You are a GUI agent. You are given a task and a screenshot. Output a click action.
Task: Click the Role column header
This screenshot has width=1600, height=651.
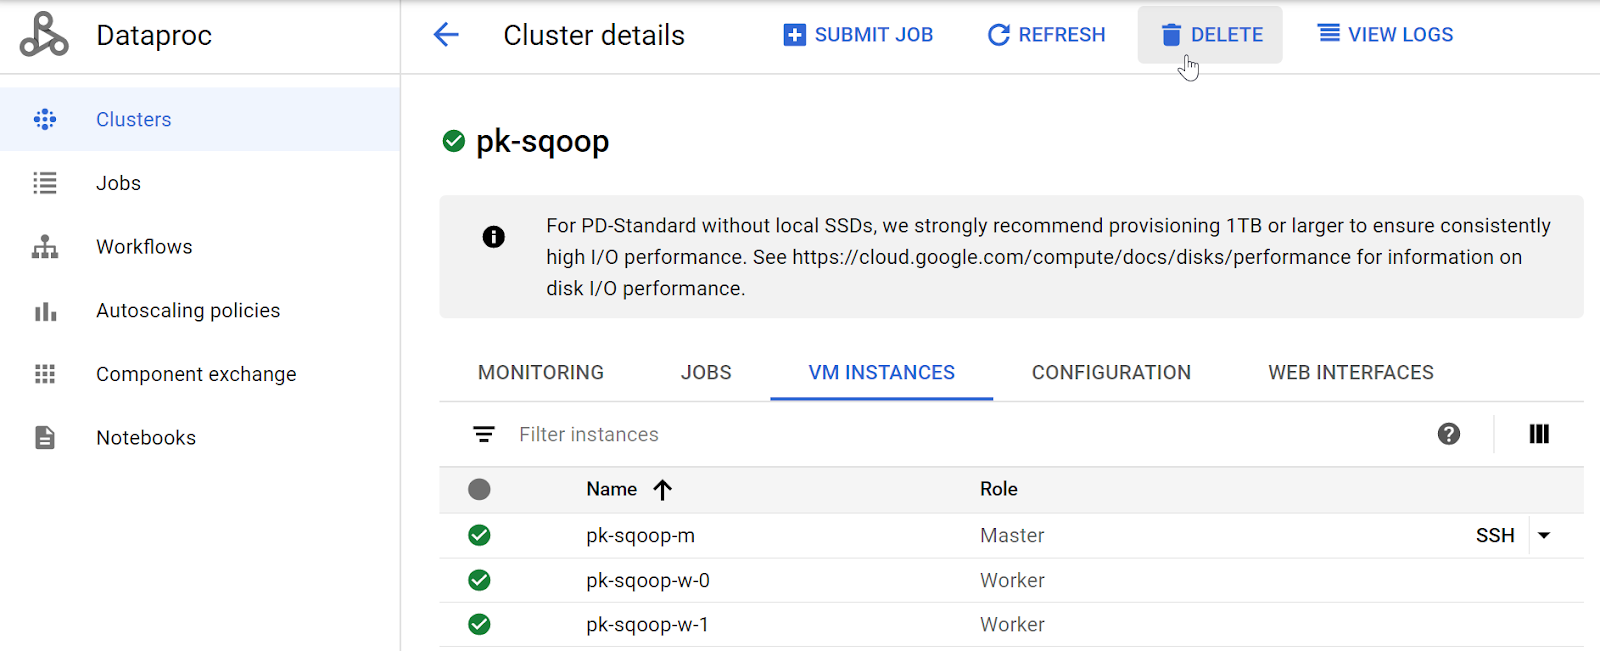pyautogui.click(x=999, y=489)
